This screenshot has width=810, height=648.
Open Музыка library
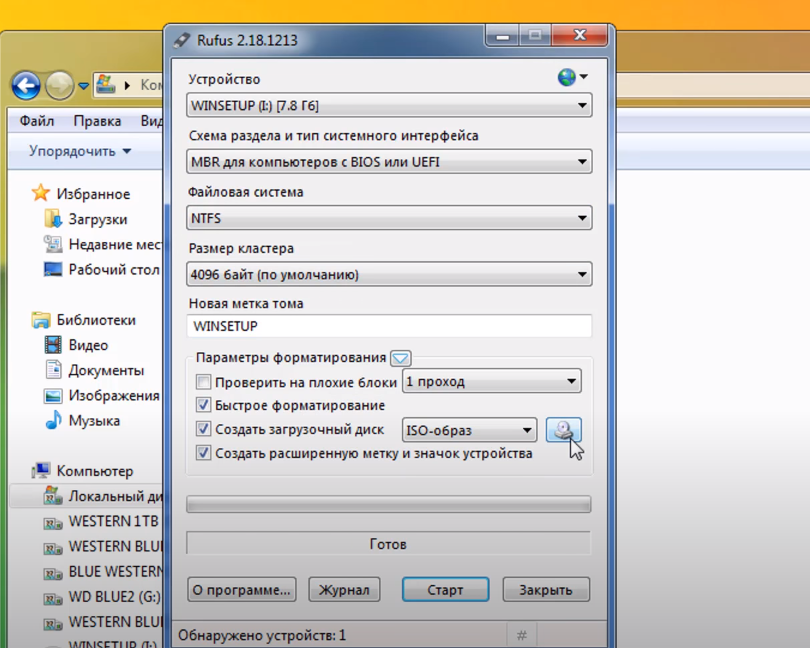tap(83, 421)
